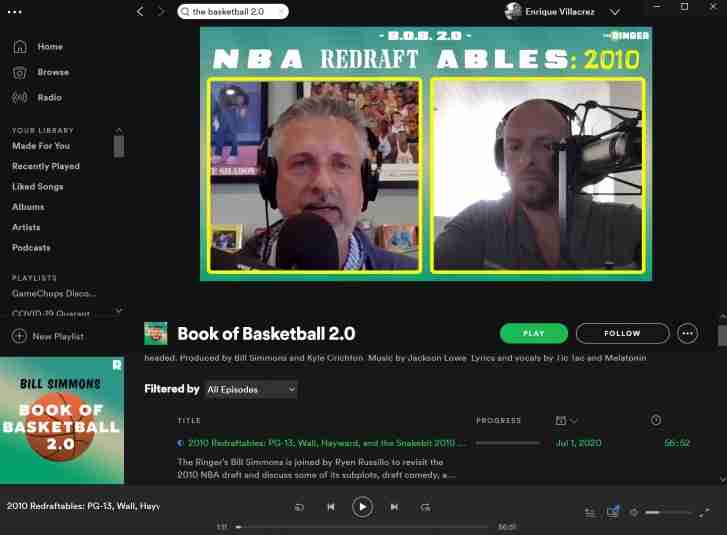Click now-playing title in bottom bar

[x=83, y=506]
